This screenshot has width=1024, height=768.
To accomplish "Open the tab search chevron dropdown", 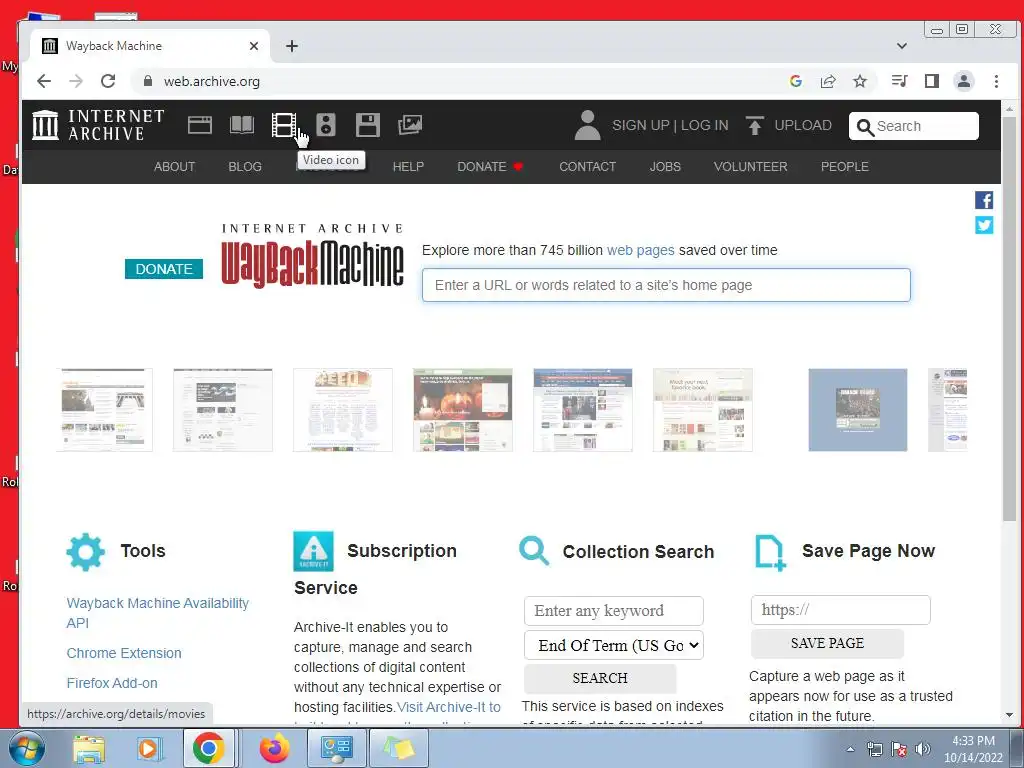I will coord(902,46).
